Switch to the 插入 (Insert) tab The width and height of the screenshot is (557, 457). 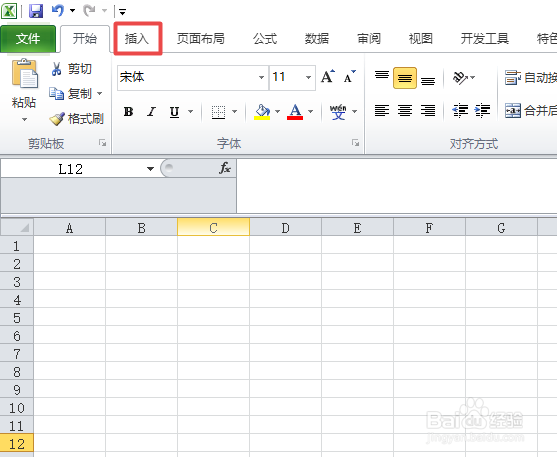[137, 38]
